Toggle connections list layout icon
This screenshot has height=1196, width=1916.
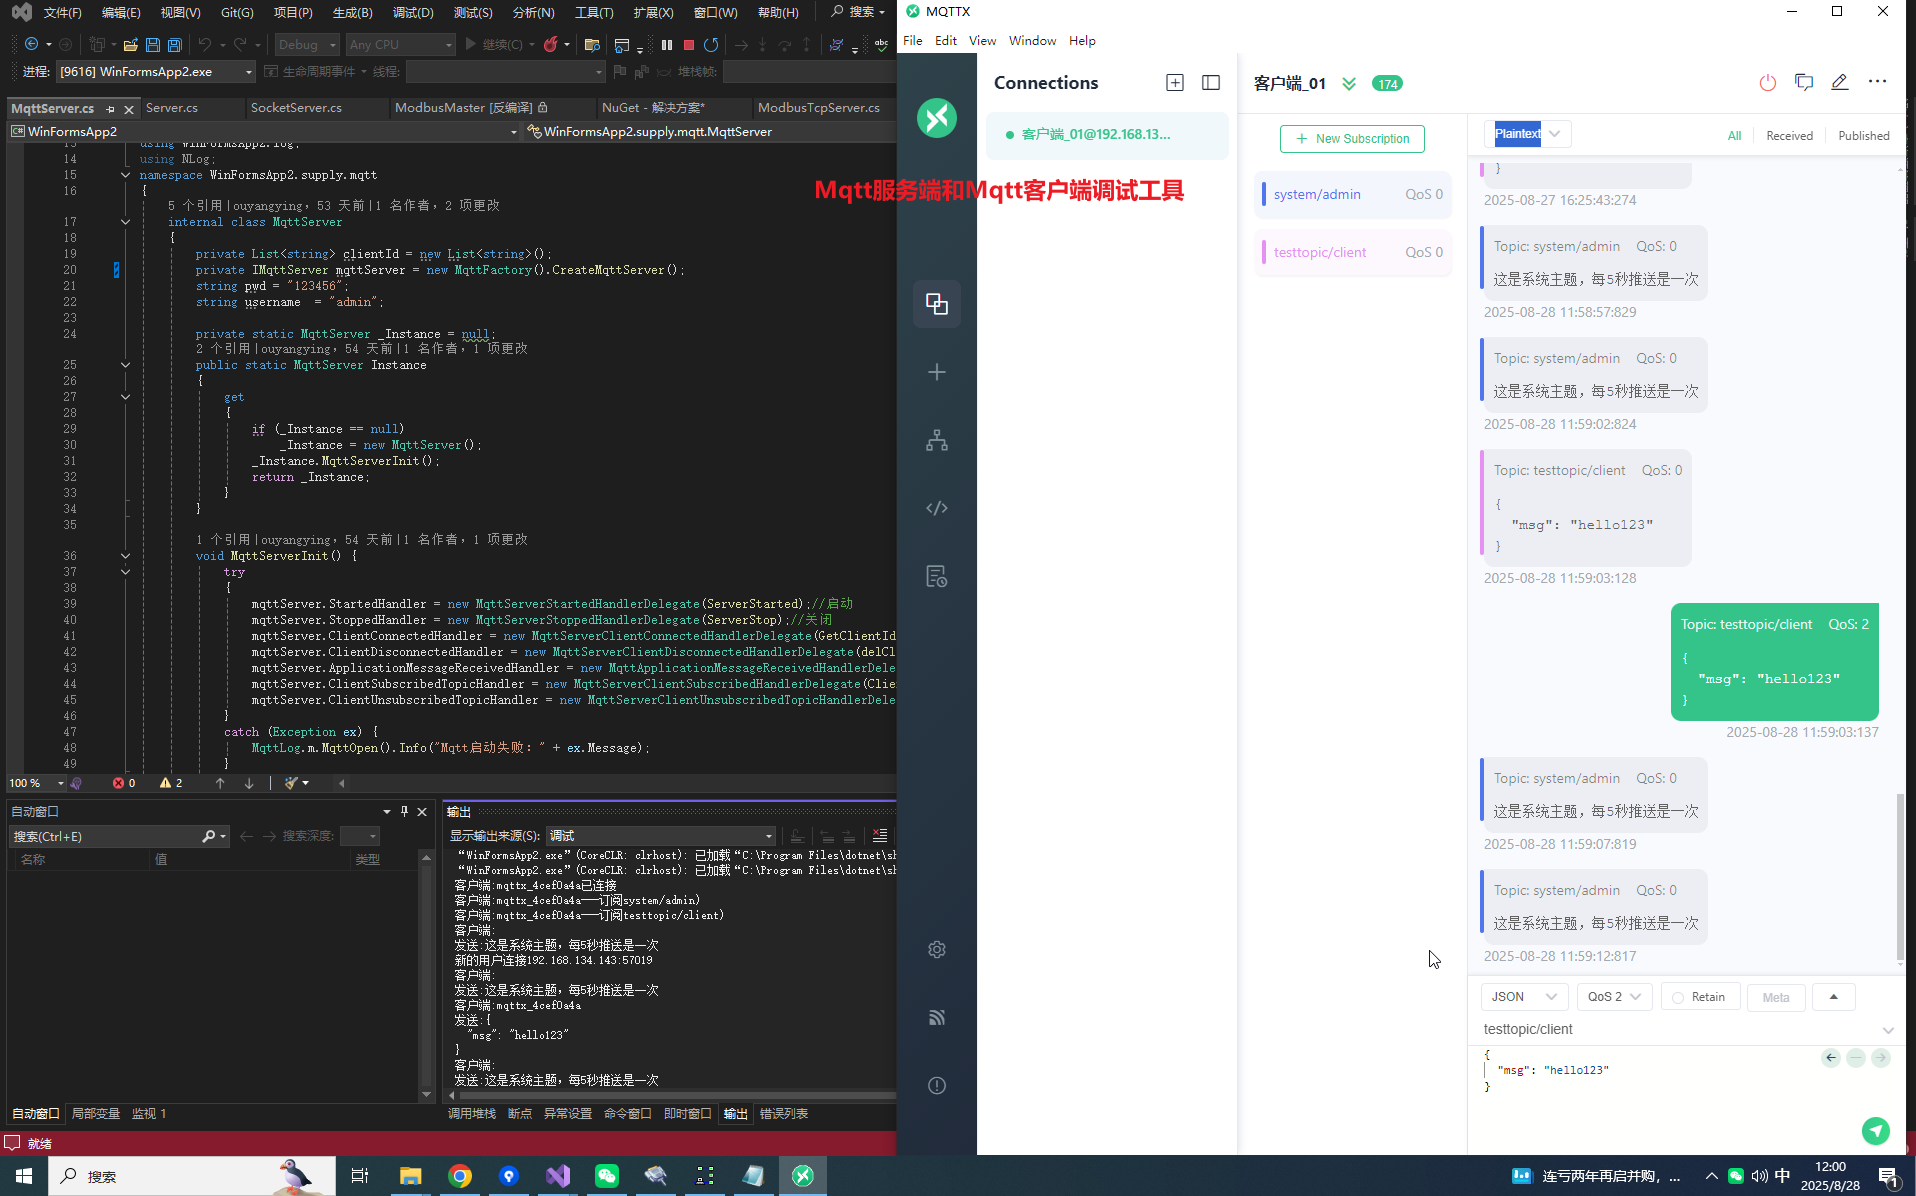tap(1211, 83)
